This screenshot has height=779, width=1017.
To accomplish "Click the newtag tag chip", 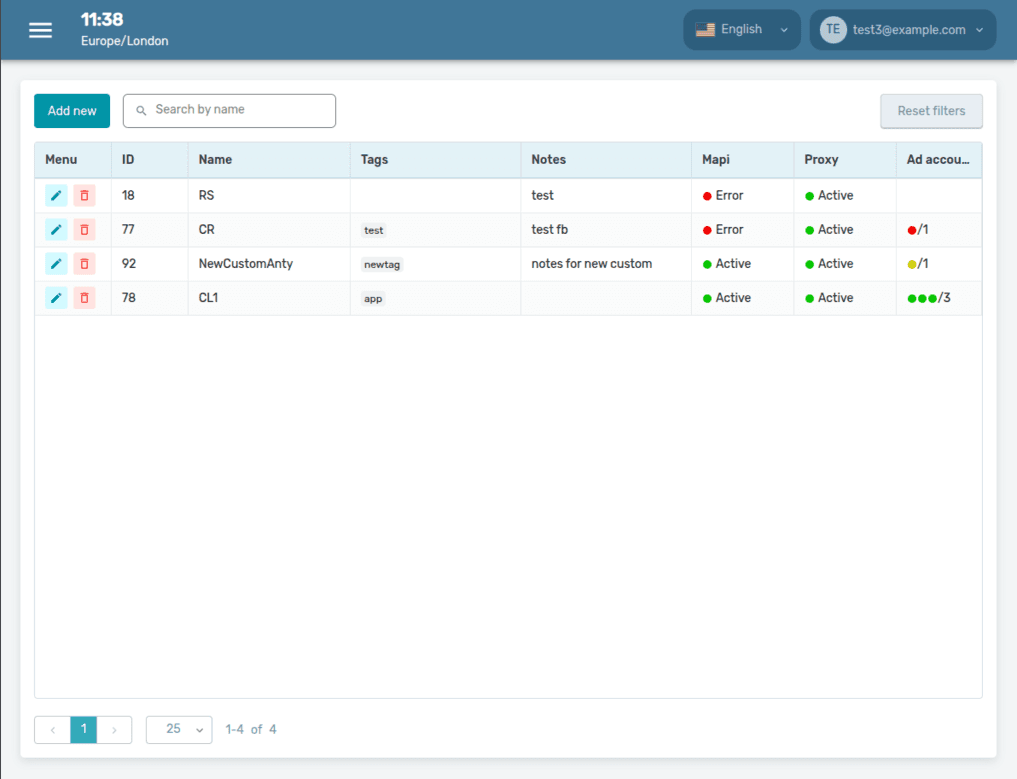I will coord(382,265).
